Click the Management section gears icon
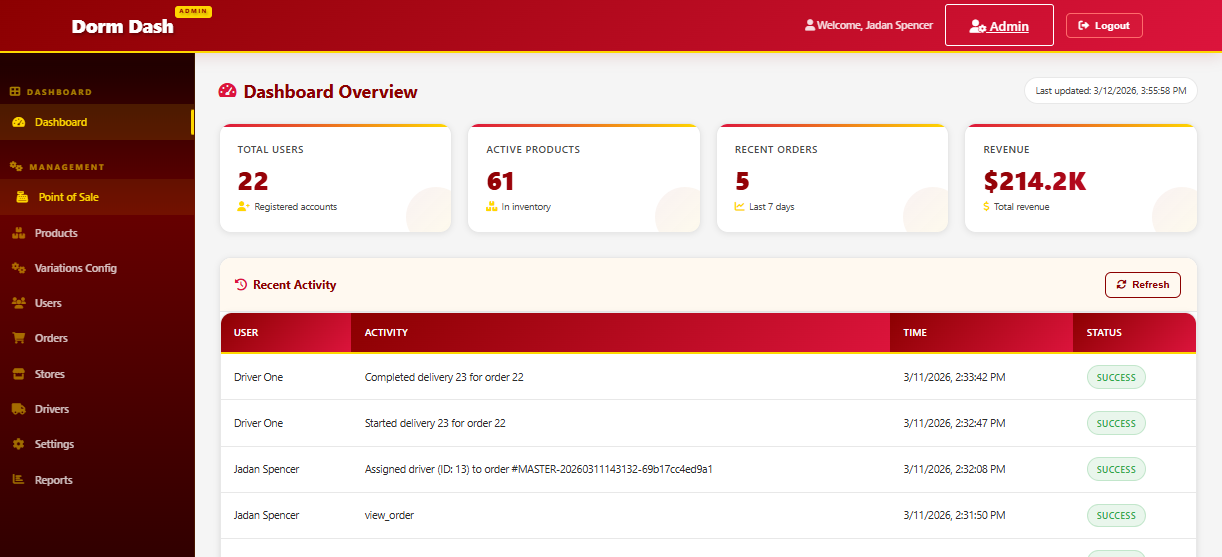 tap(16, 167)
